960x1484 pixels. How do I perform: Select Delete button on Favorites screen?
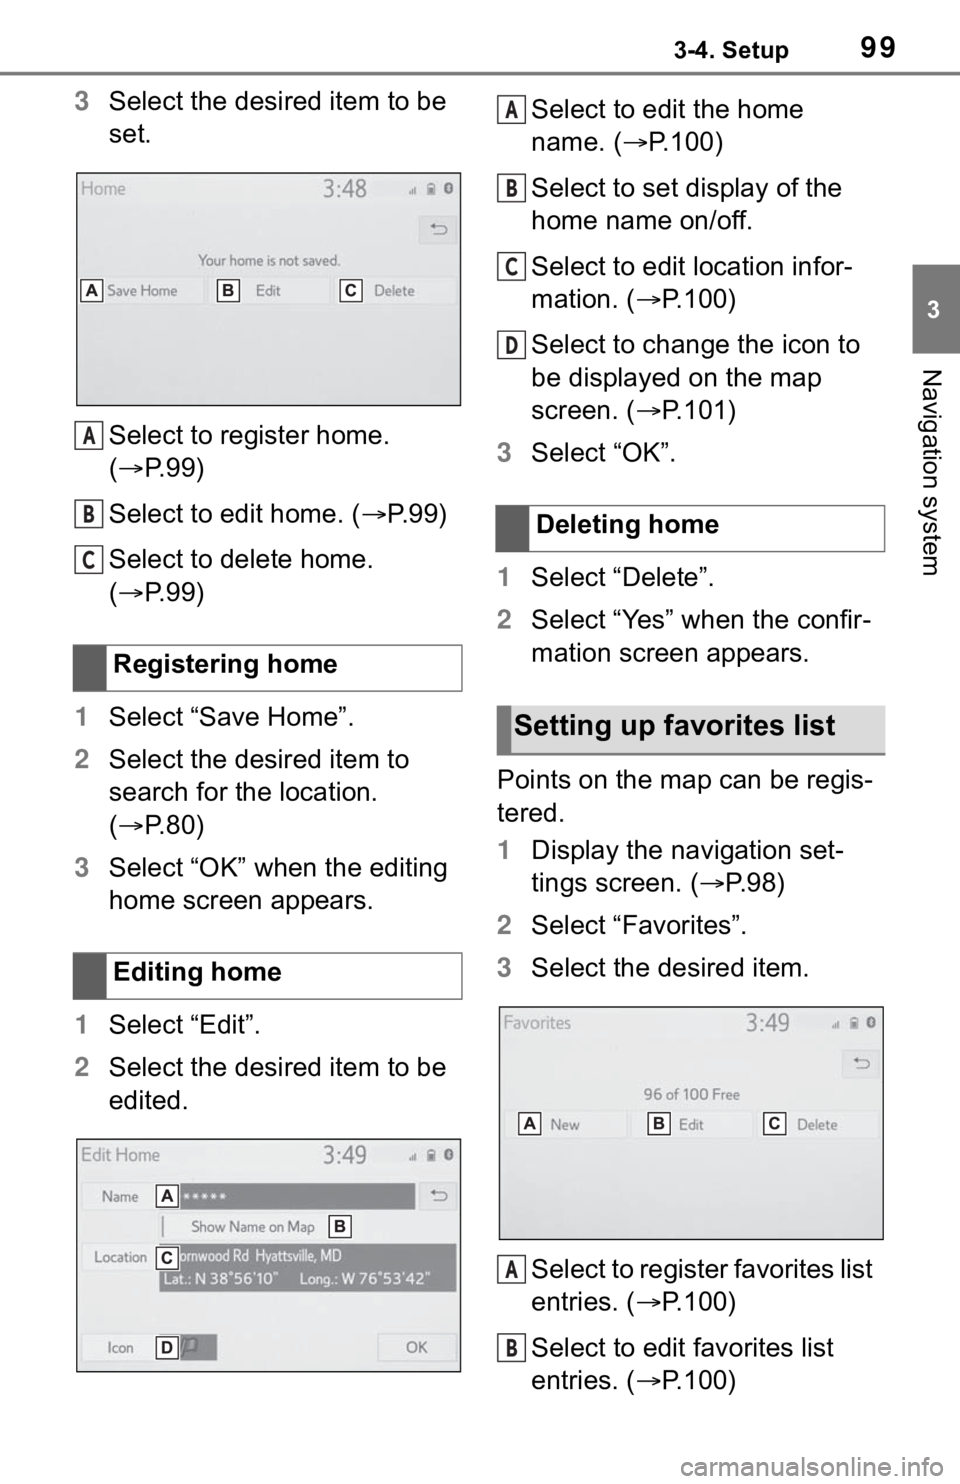[x=818, y=1124]
